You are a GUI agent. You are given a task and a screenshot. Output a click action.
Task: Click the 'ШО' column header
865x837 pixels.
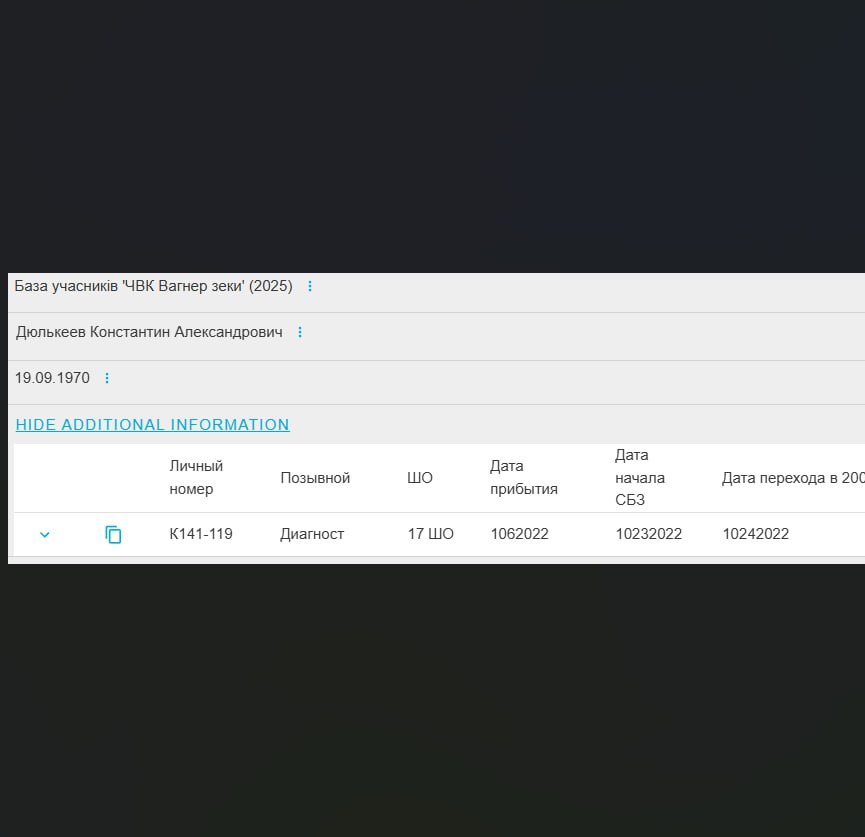[x=420, y=478]
